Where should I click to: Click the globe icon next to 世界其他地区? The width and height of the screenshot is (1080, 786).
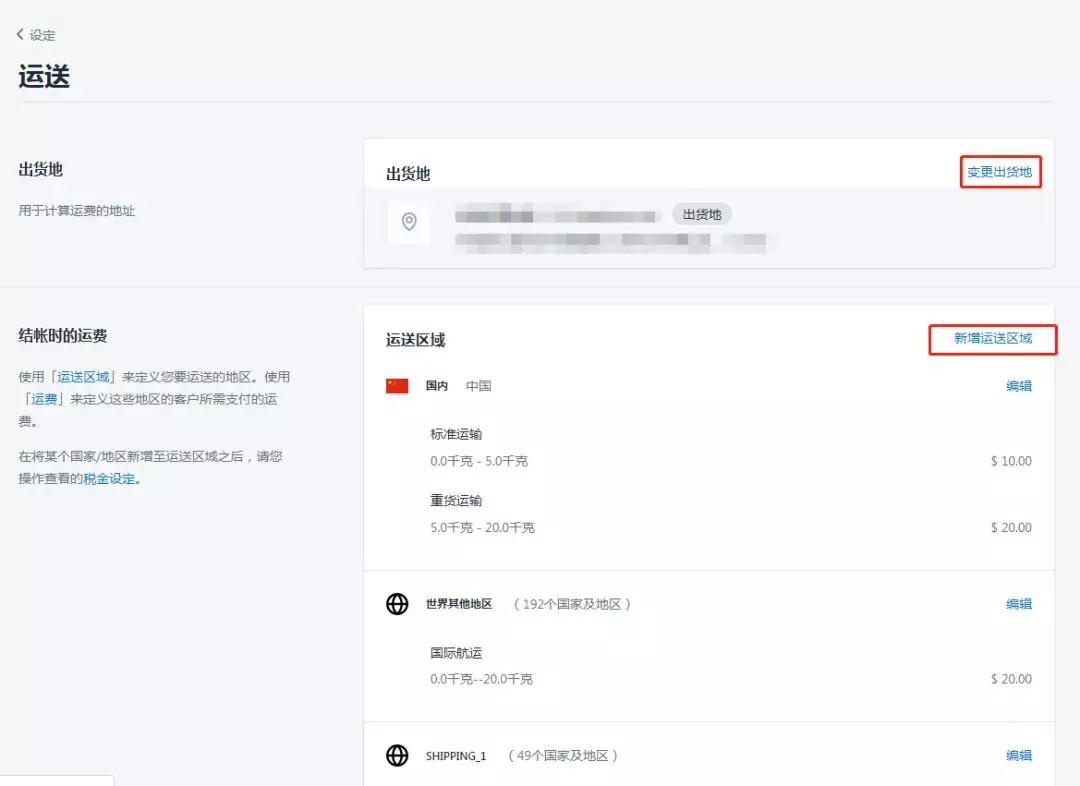click(397, 603)
